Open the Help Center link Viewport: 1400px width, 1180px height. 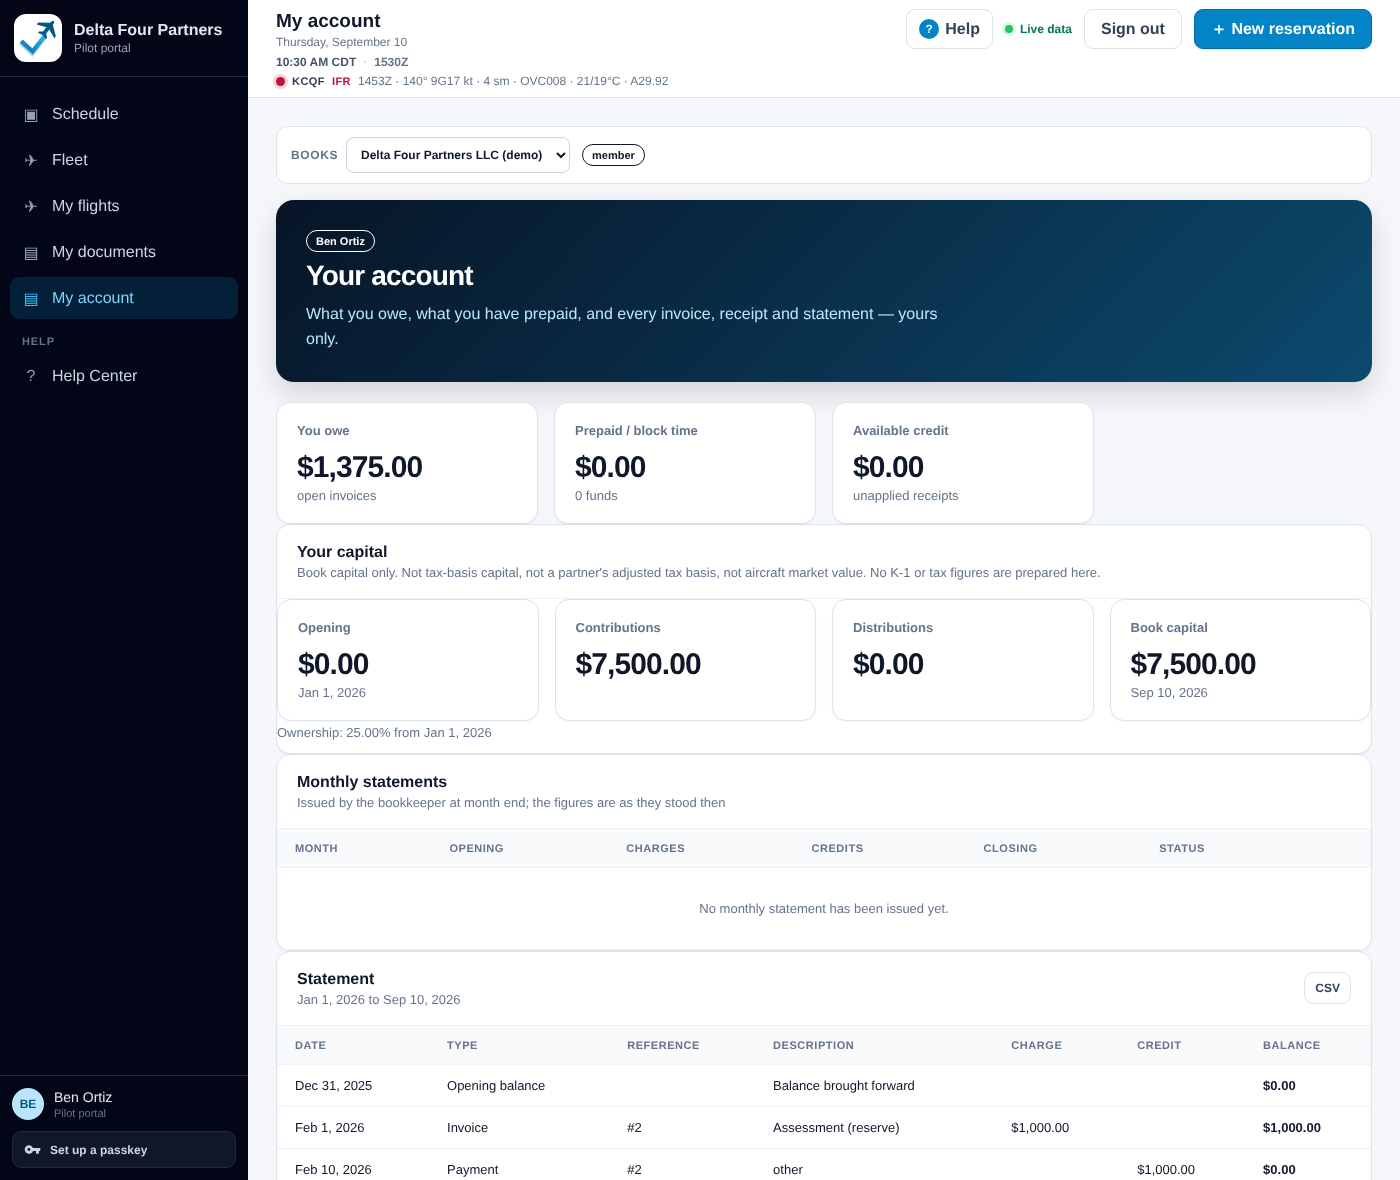coord(124,376)
